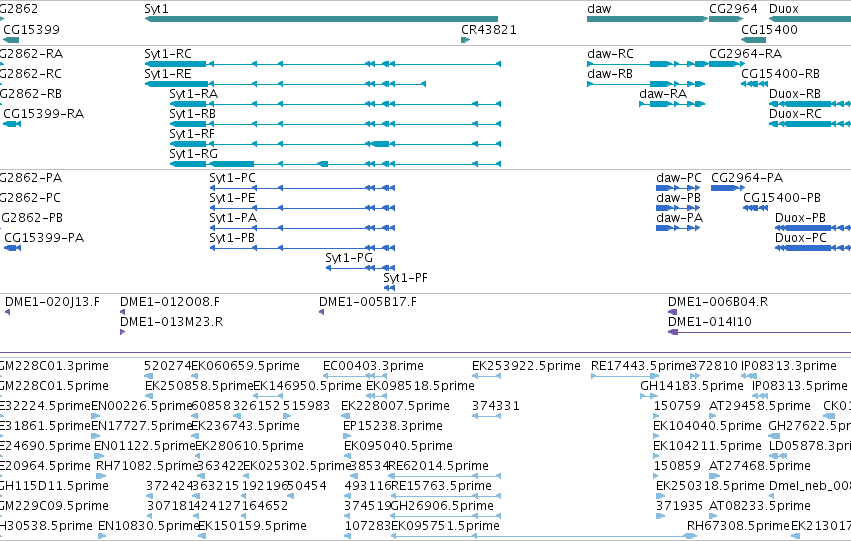Select the CG2964 gene label

(x=733, y=9)
